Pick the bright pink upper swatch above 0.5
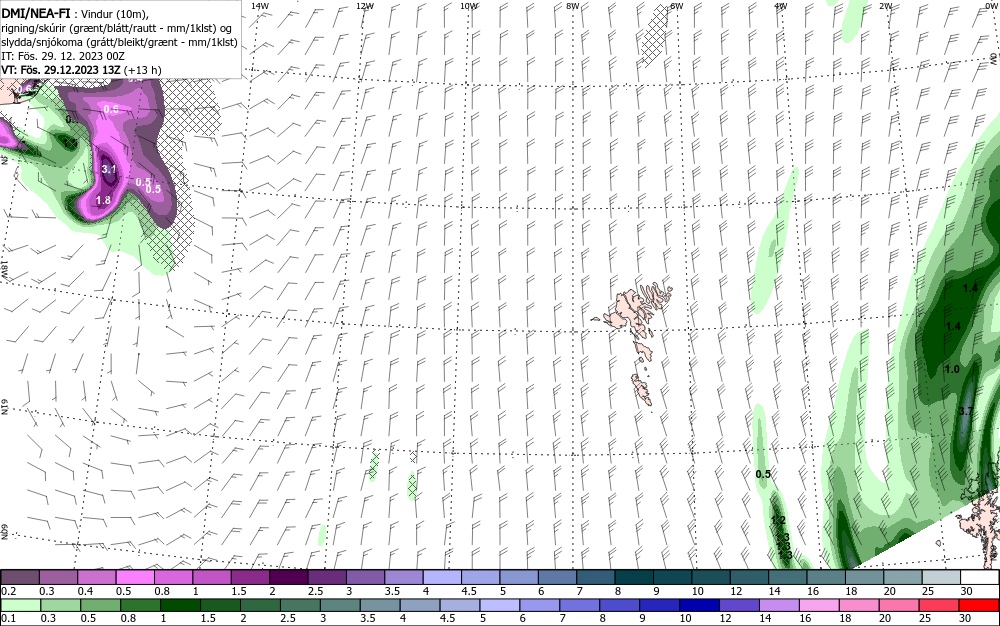 (x=135, y=577)
